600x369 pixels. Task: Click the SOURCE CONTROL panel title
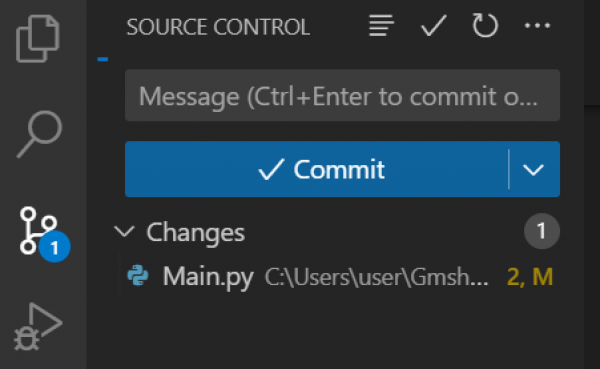(x=218, y=27)
